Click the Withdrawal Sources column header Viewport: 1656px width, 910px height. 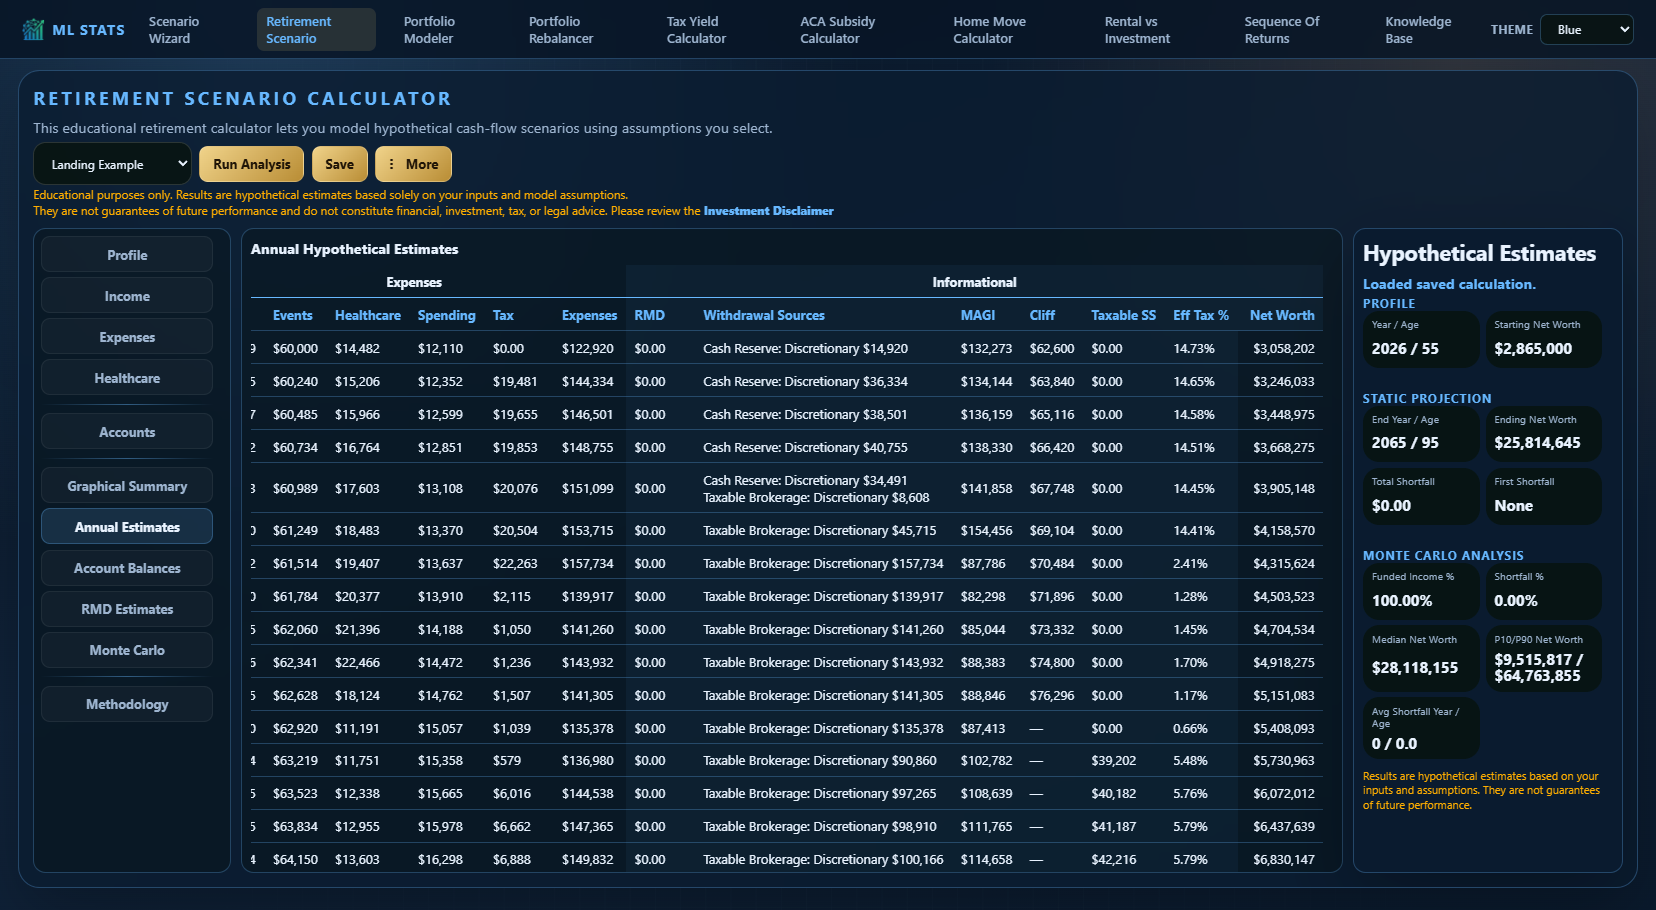[764, 315]
